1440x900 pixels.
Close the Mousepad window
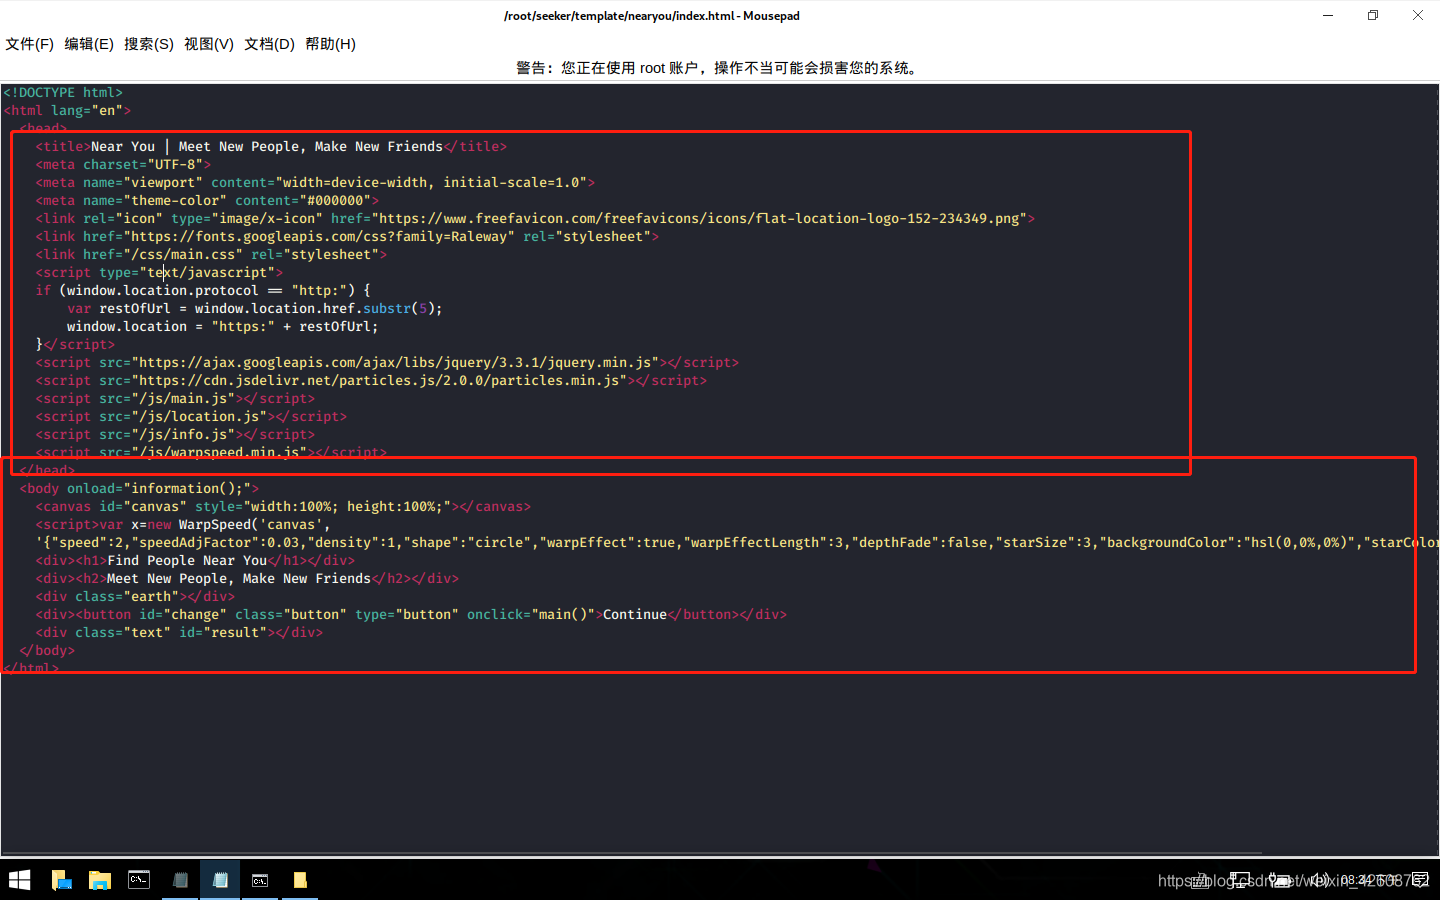pyautogui.click(x=1418, y=15)
